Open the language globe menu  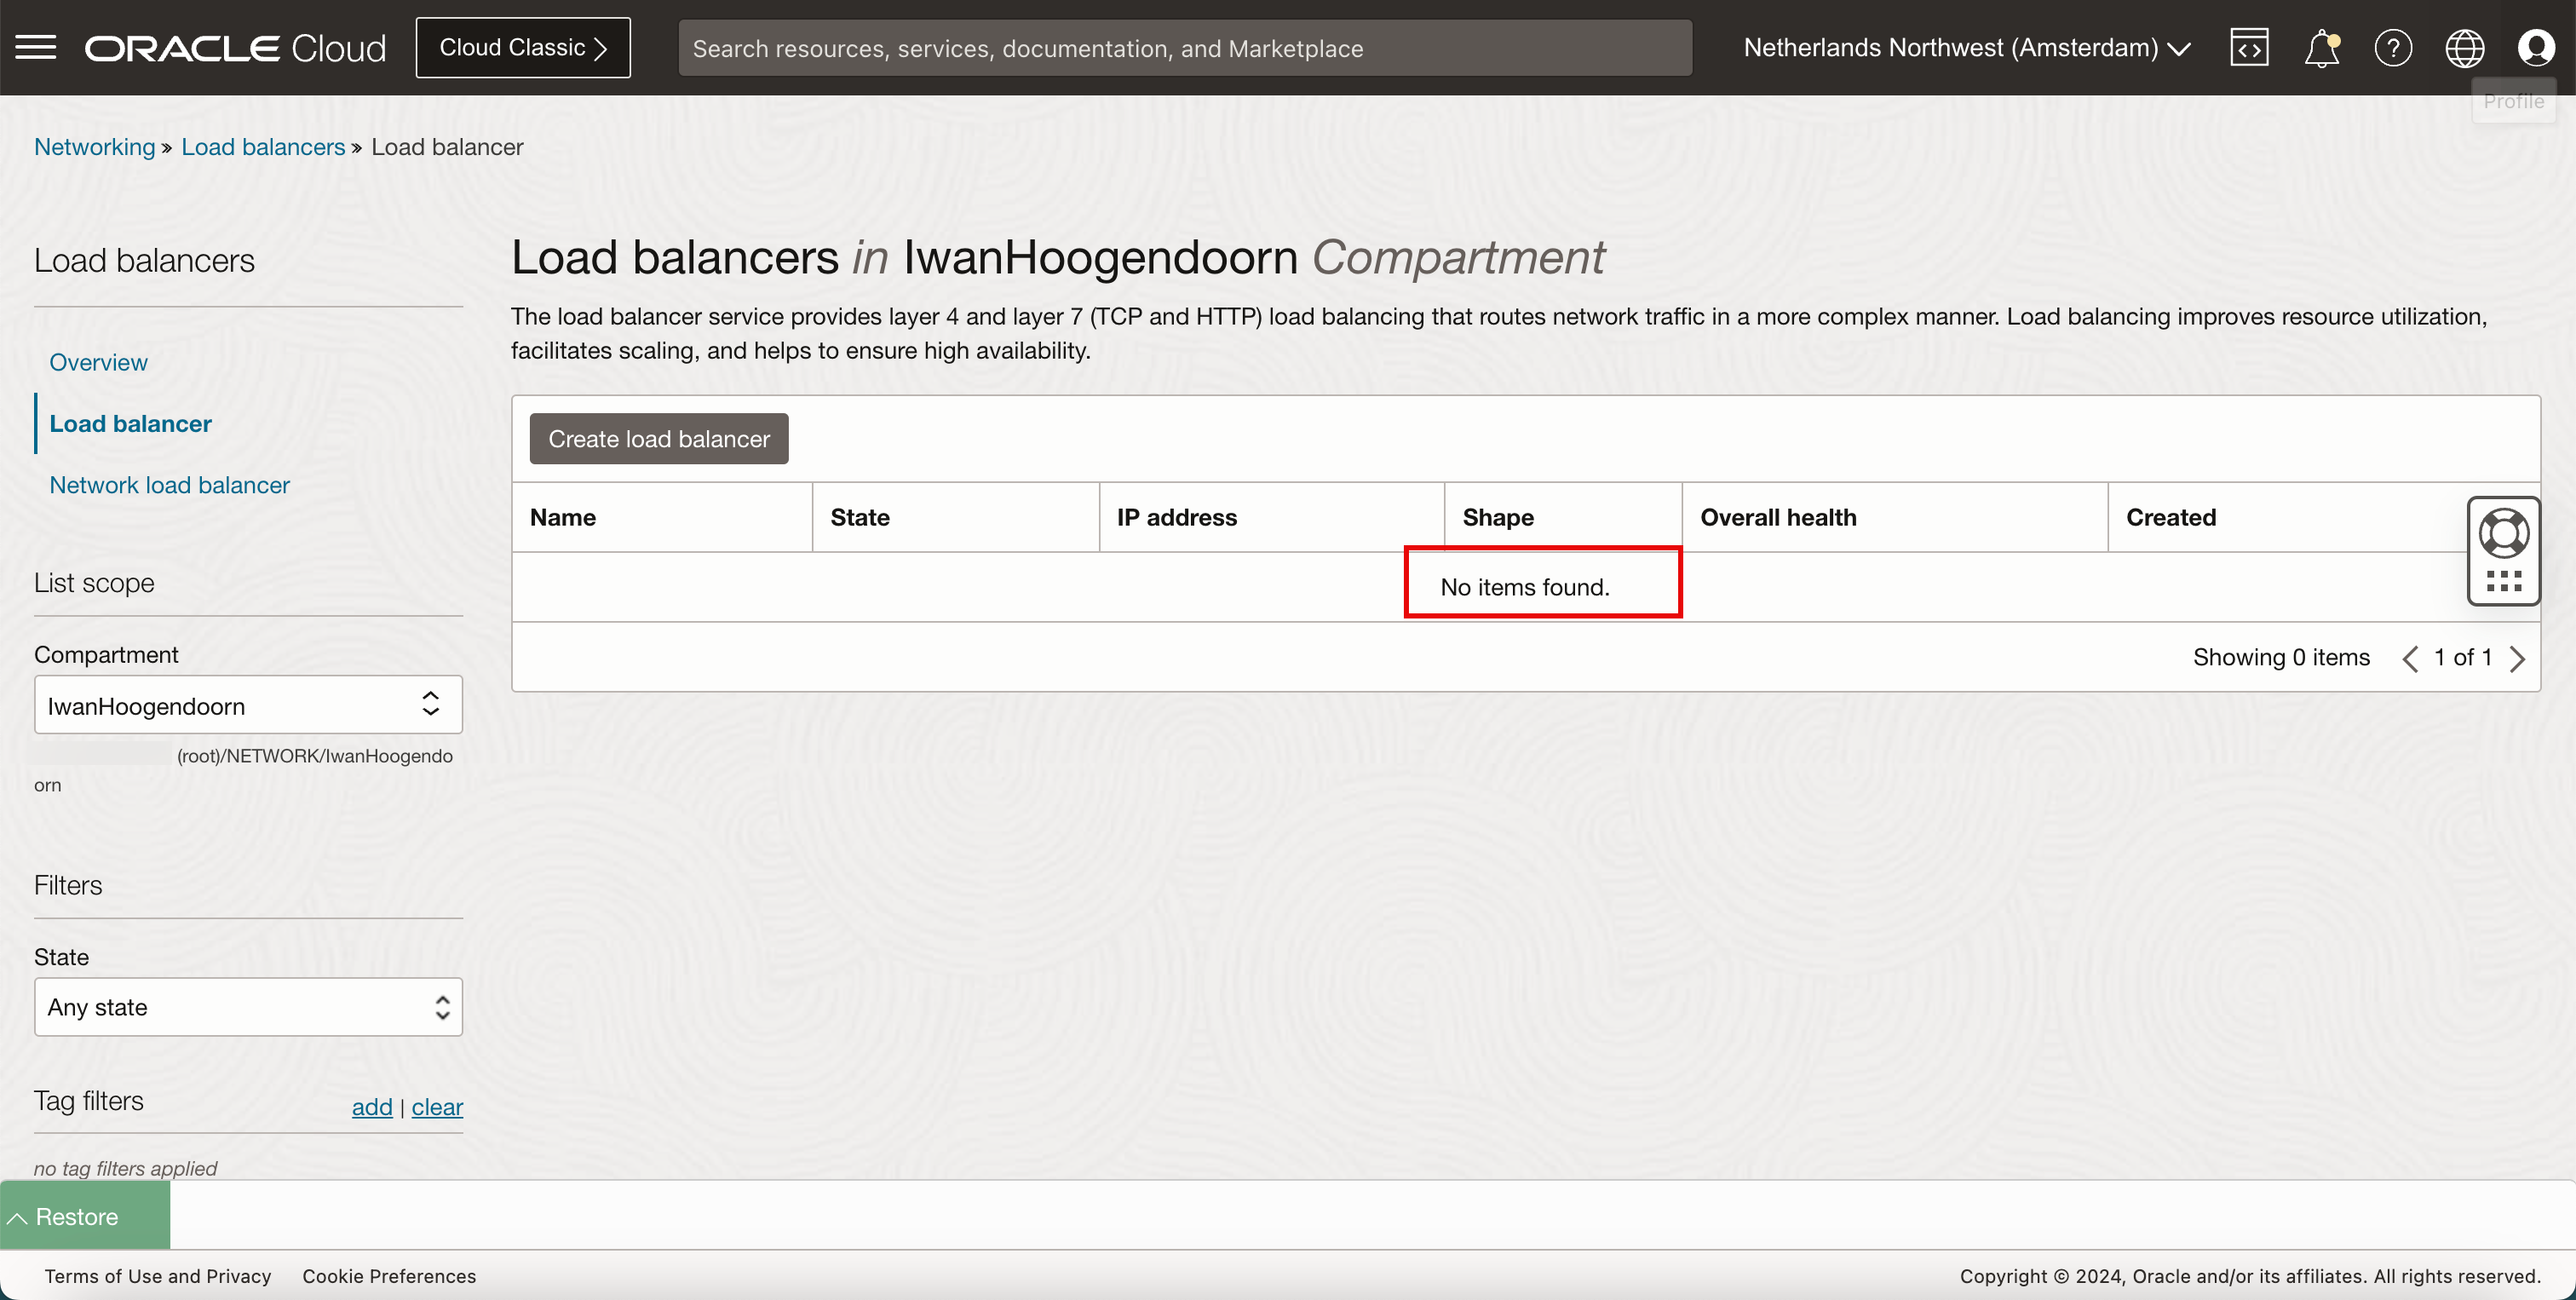pyautogui.click(x=2464, y=47)
